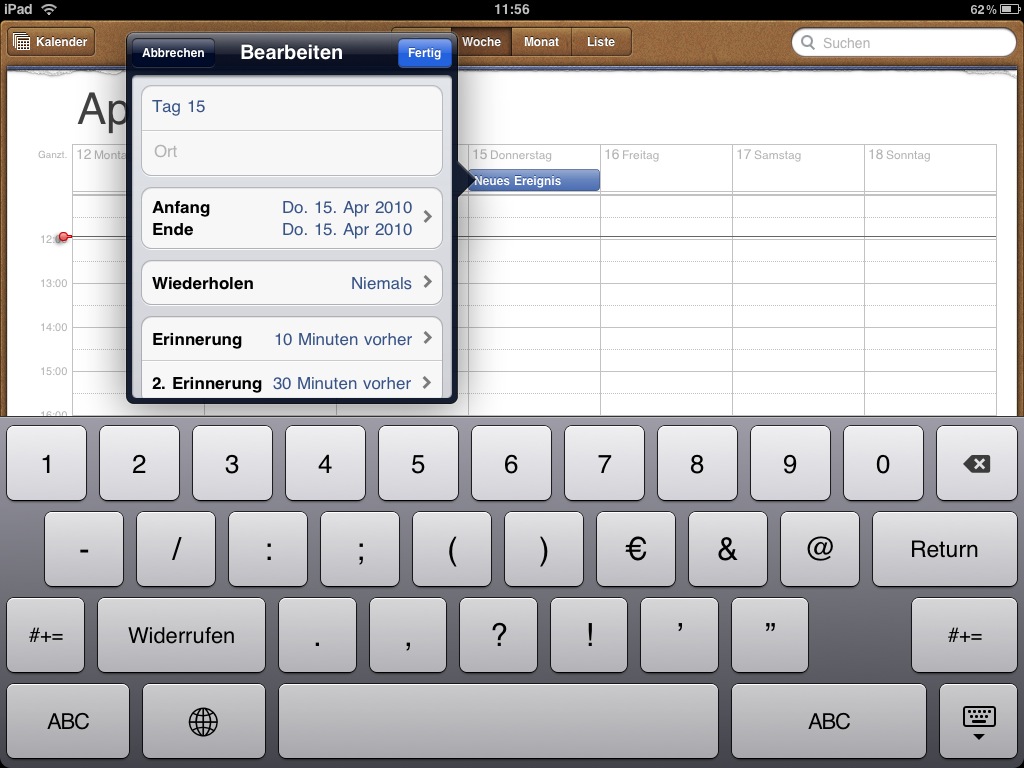Switch to the Liste view tab

click(601, 42)
